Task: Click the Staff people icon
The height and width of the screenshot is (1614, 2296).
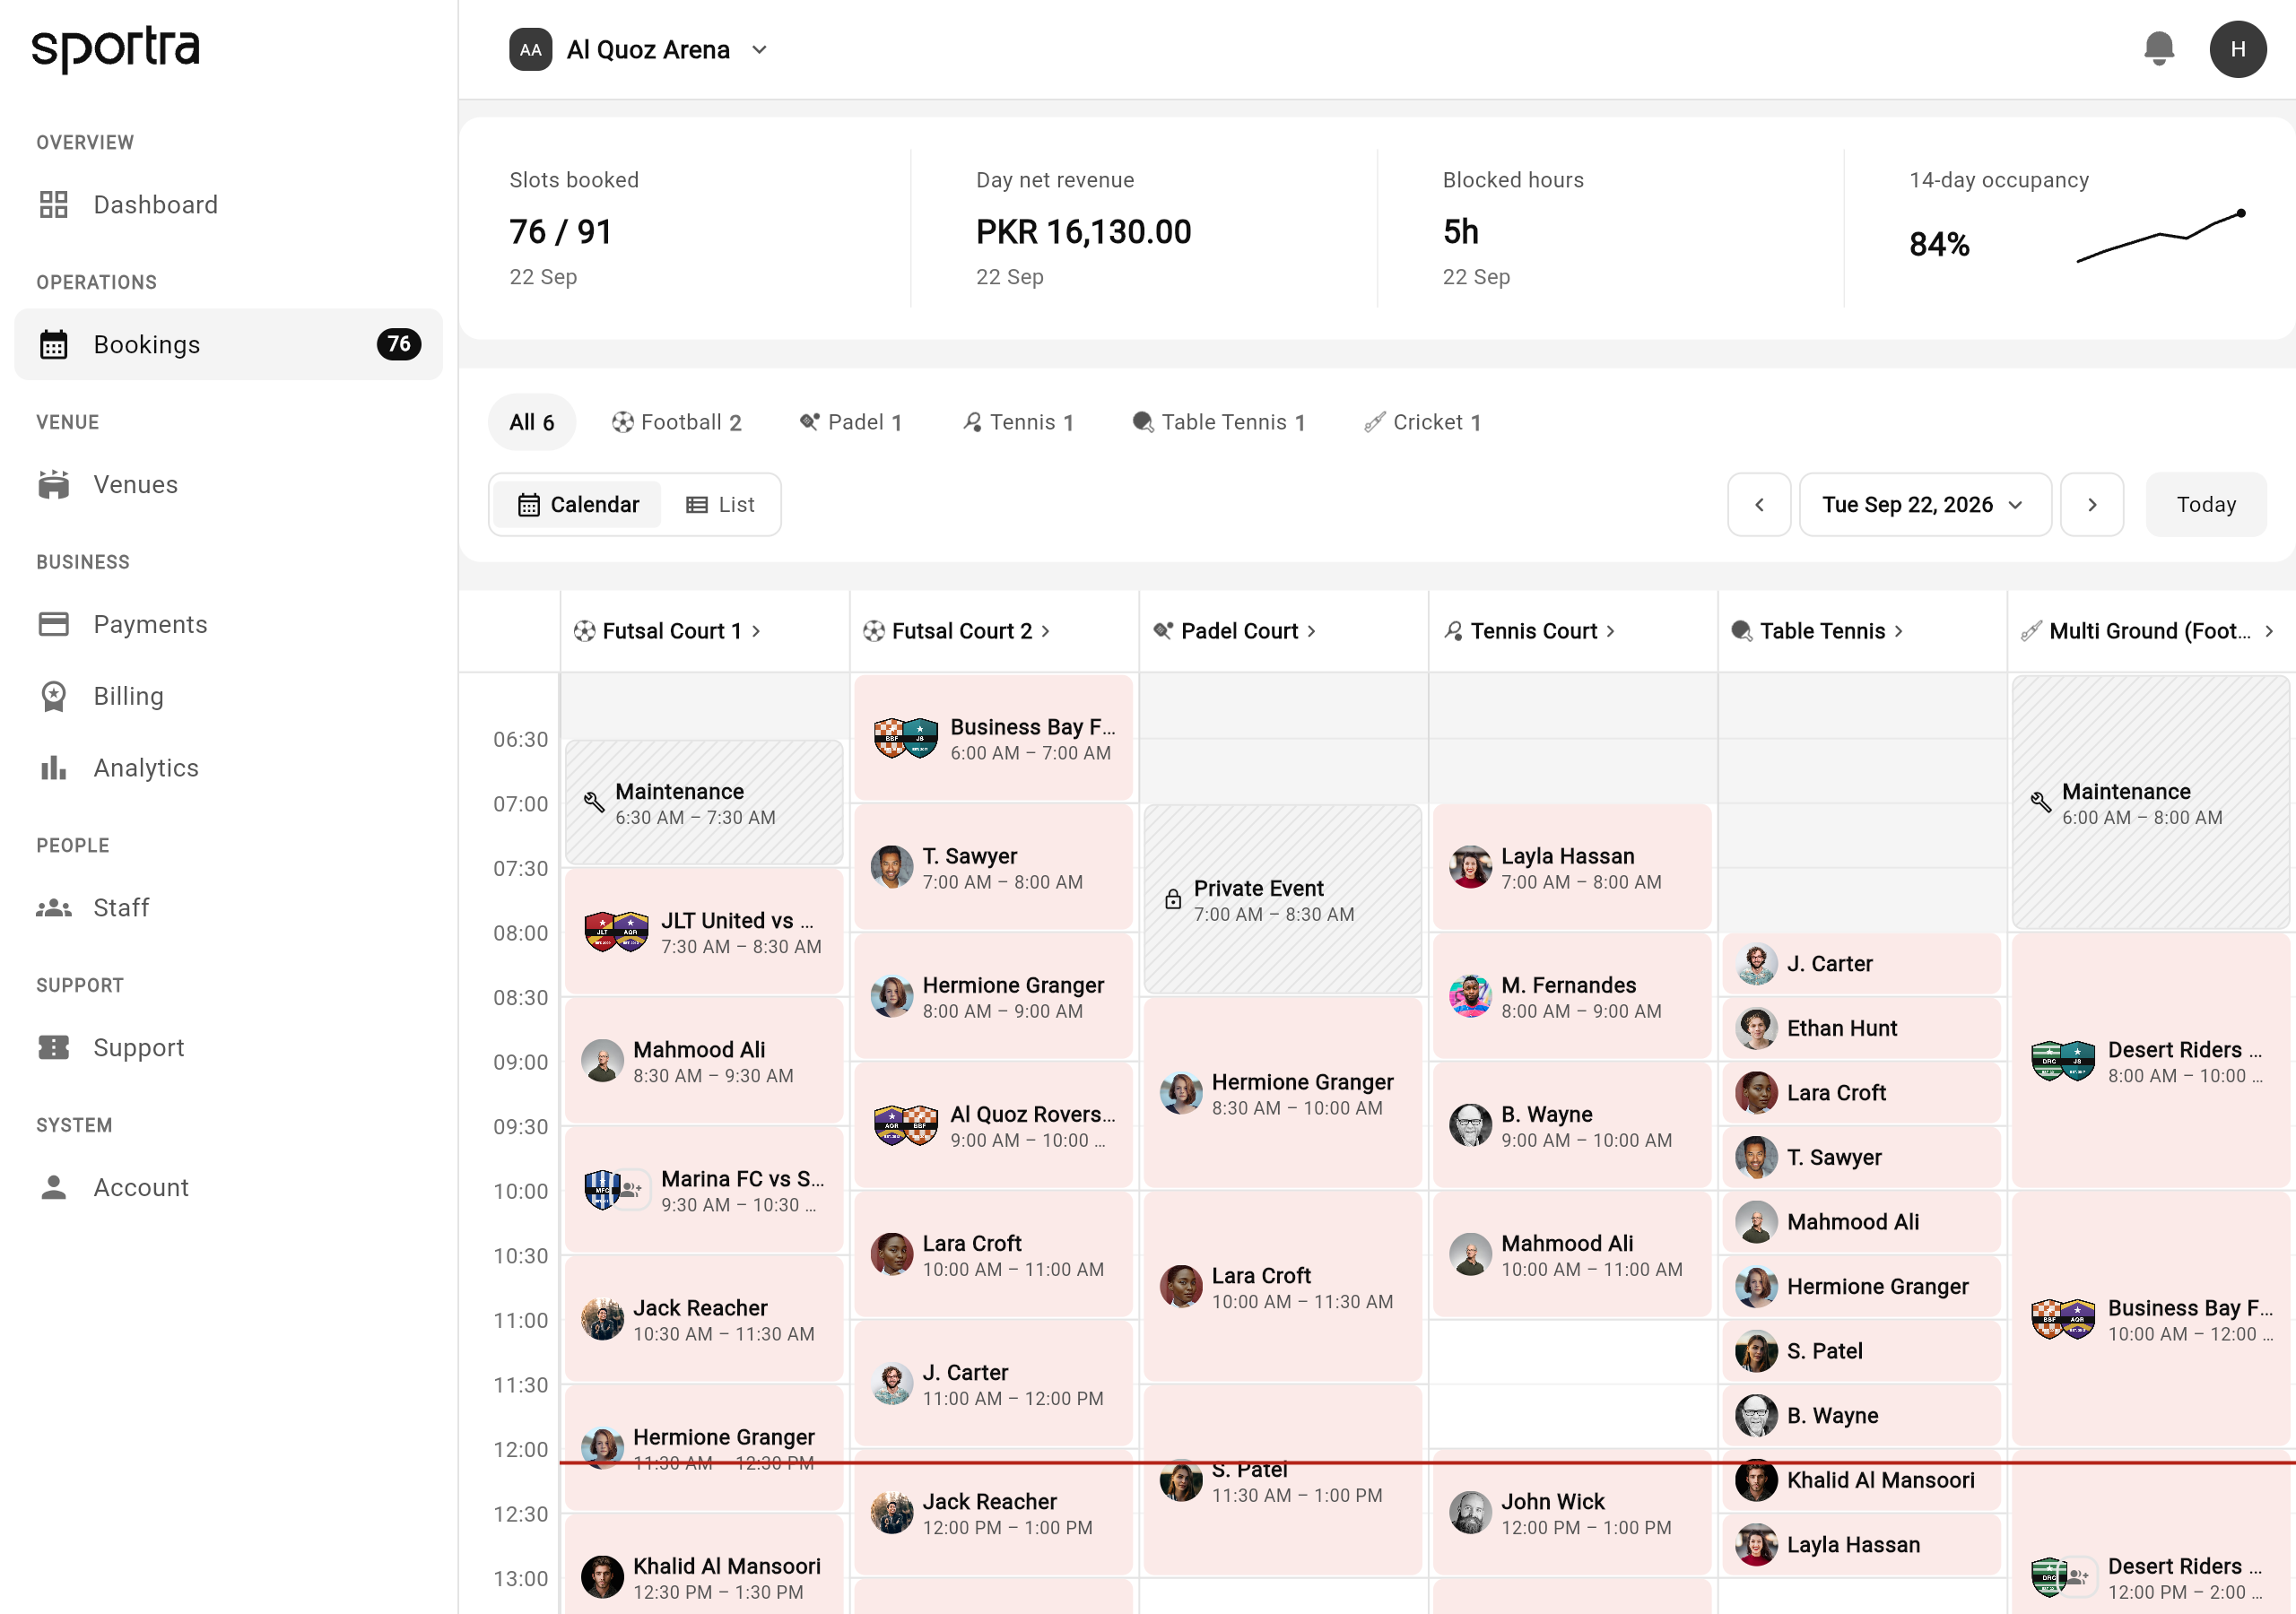Action: click(x=53, y=907)
